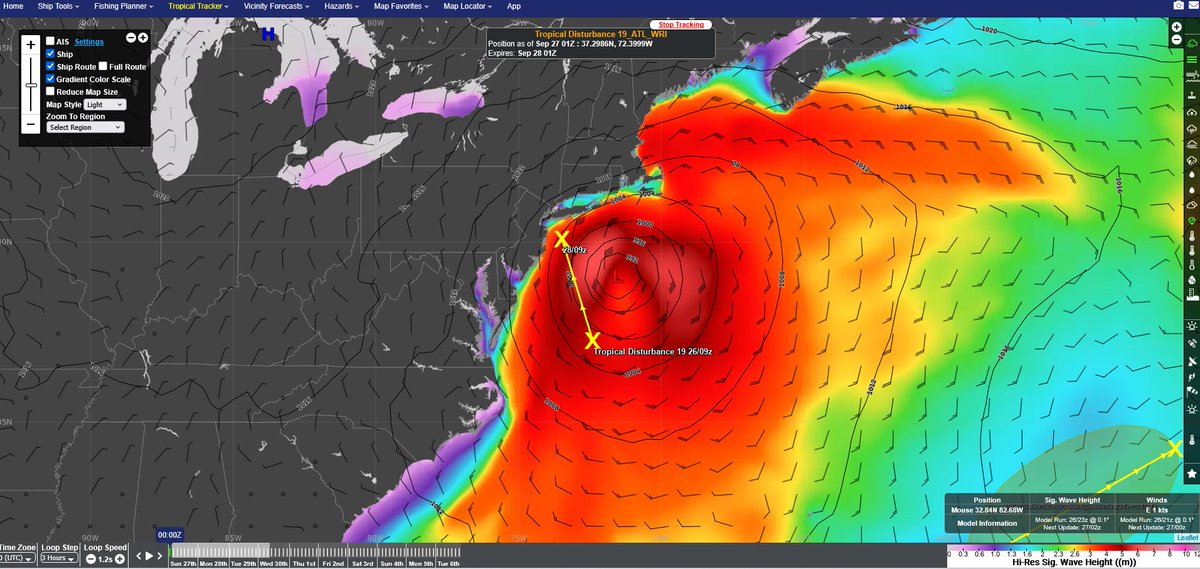Decrease loop speed with minus button
This screenshot has width=1200, height=569.
pos(91,559)
